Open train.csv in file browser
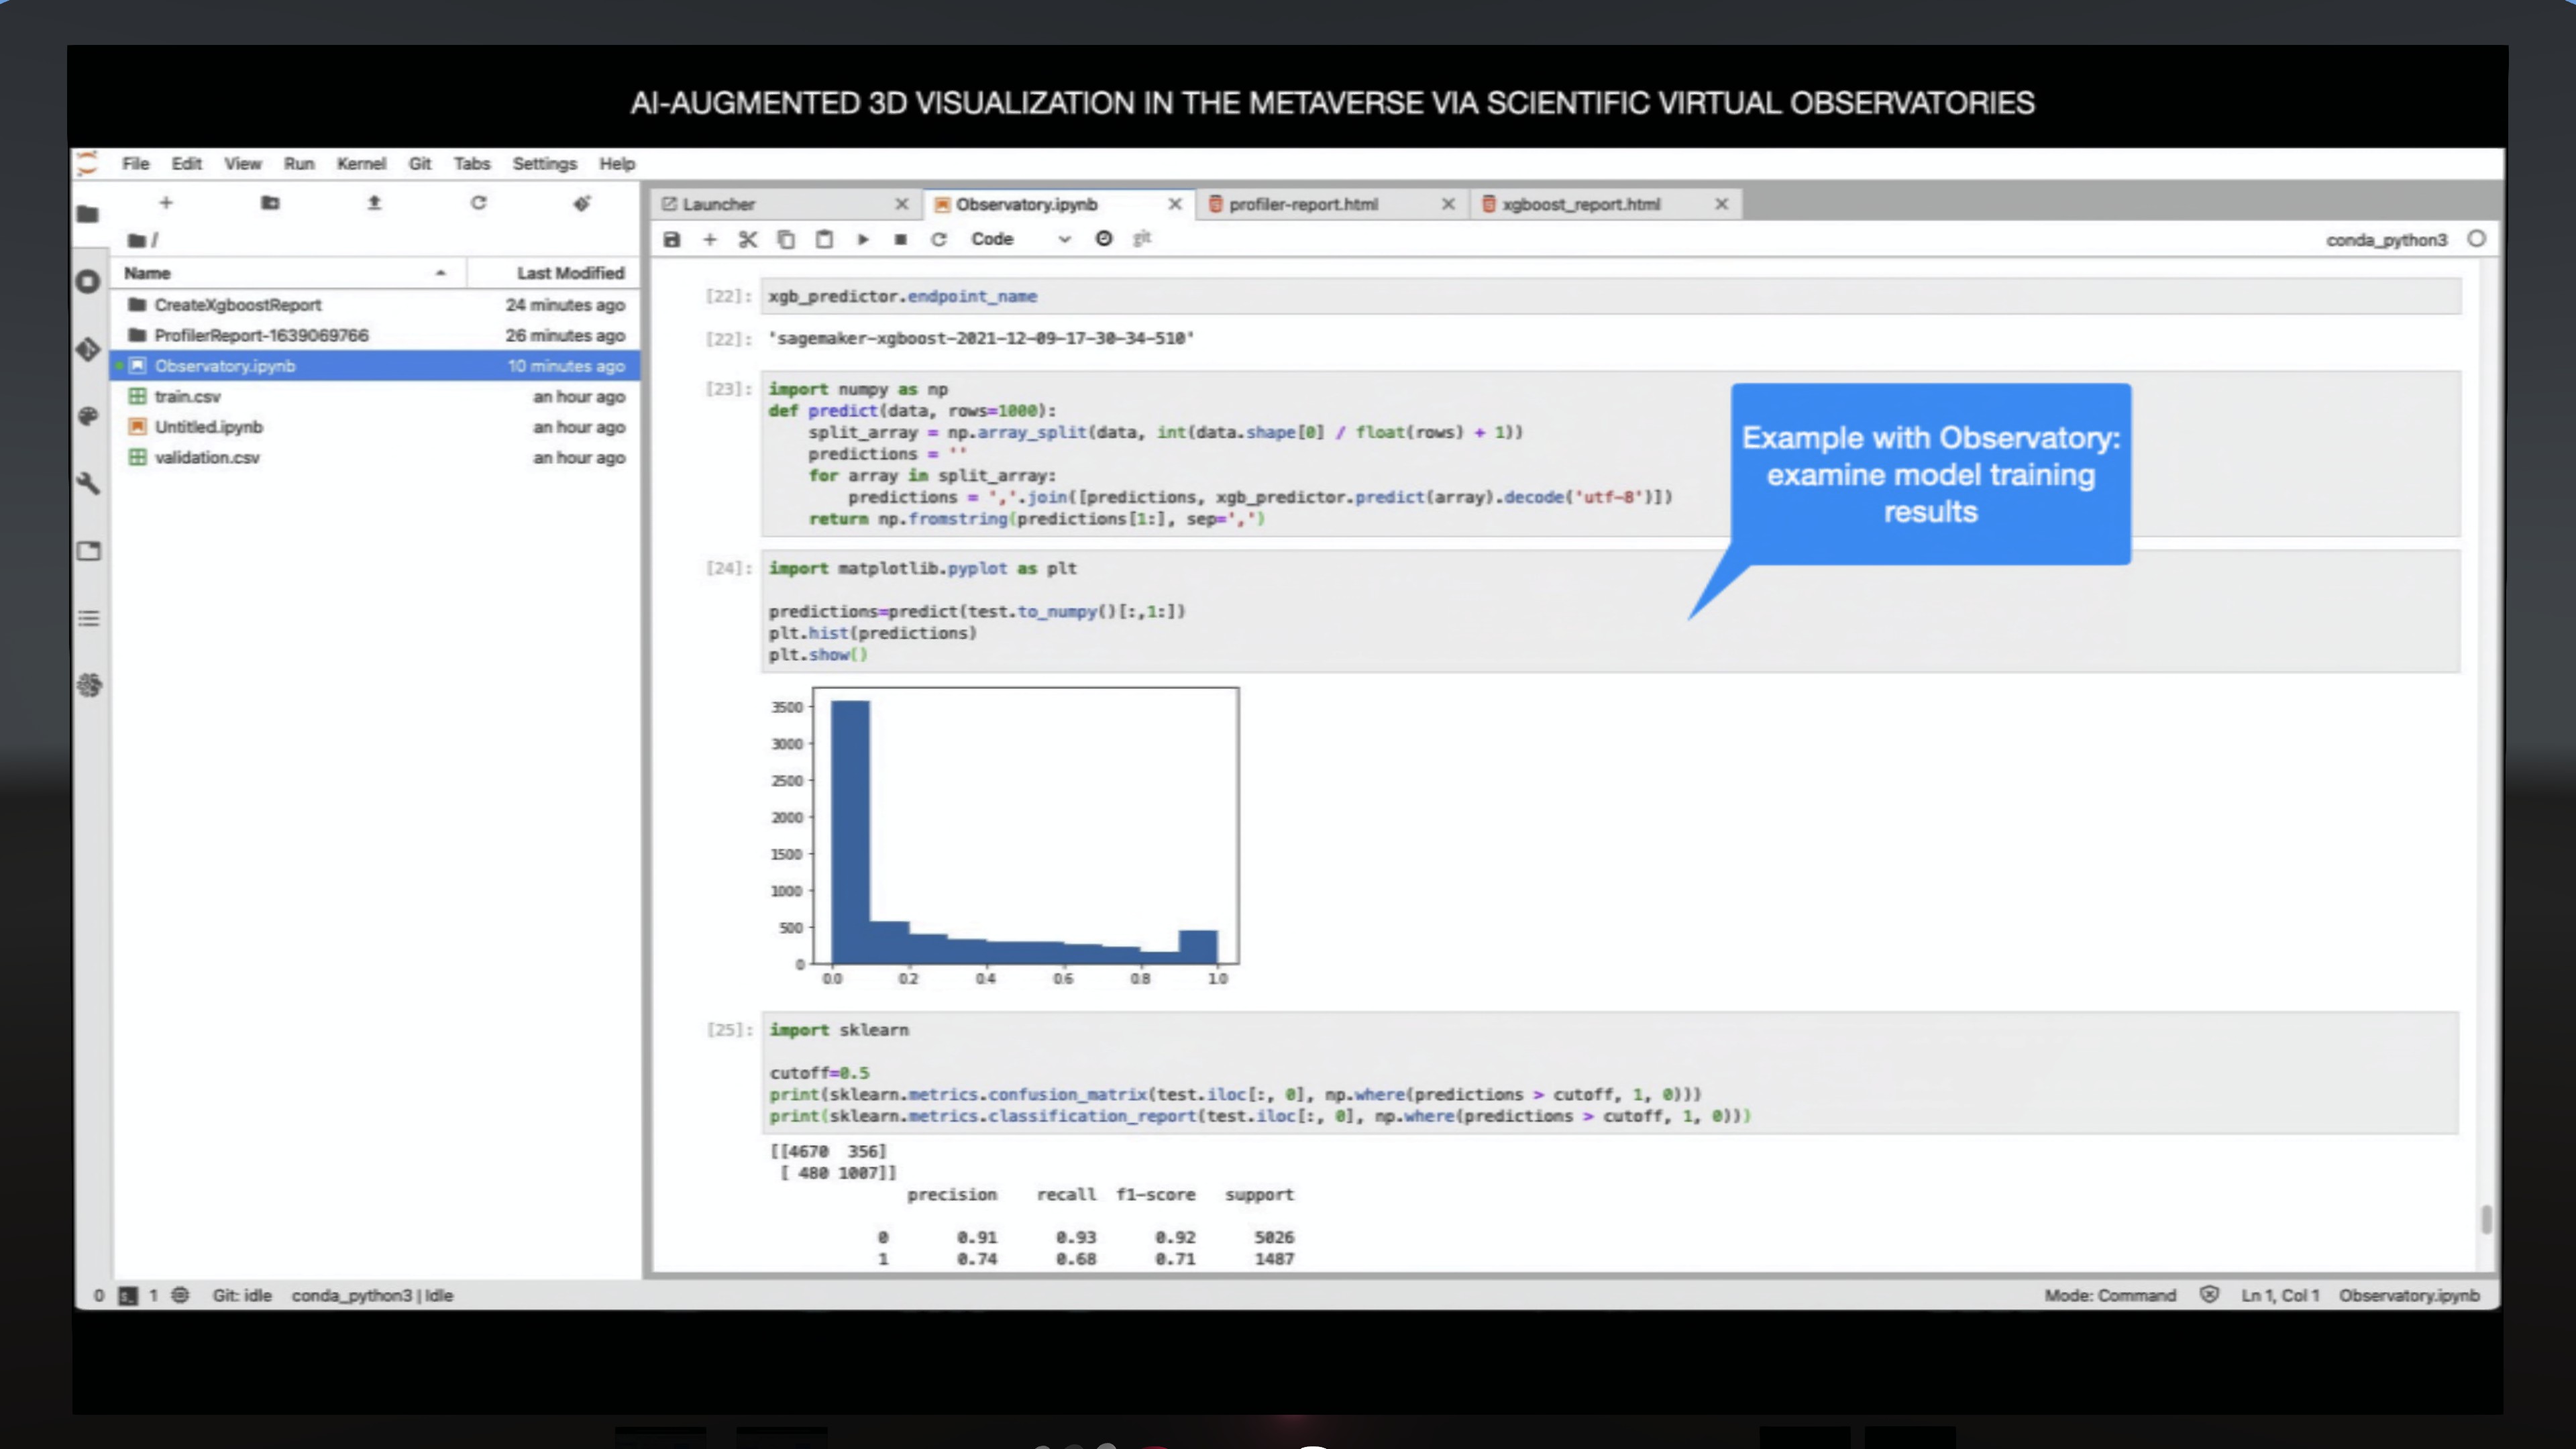Screen dimensions: 2576x1449 187,396
